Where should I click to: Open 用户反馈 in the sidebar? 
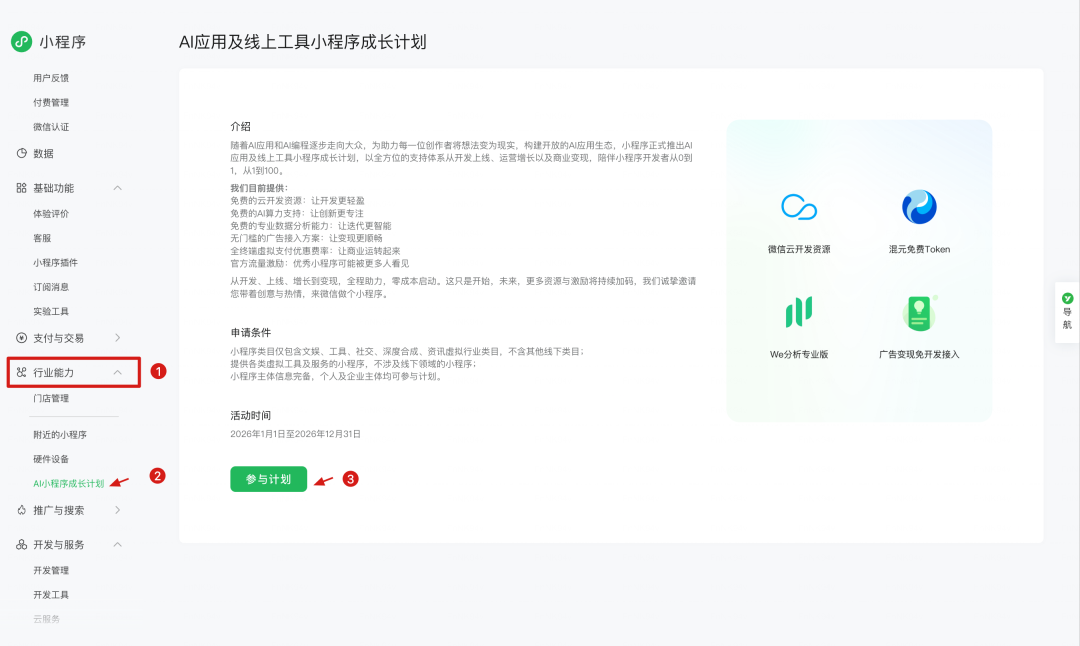[51, 78]
